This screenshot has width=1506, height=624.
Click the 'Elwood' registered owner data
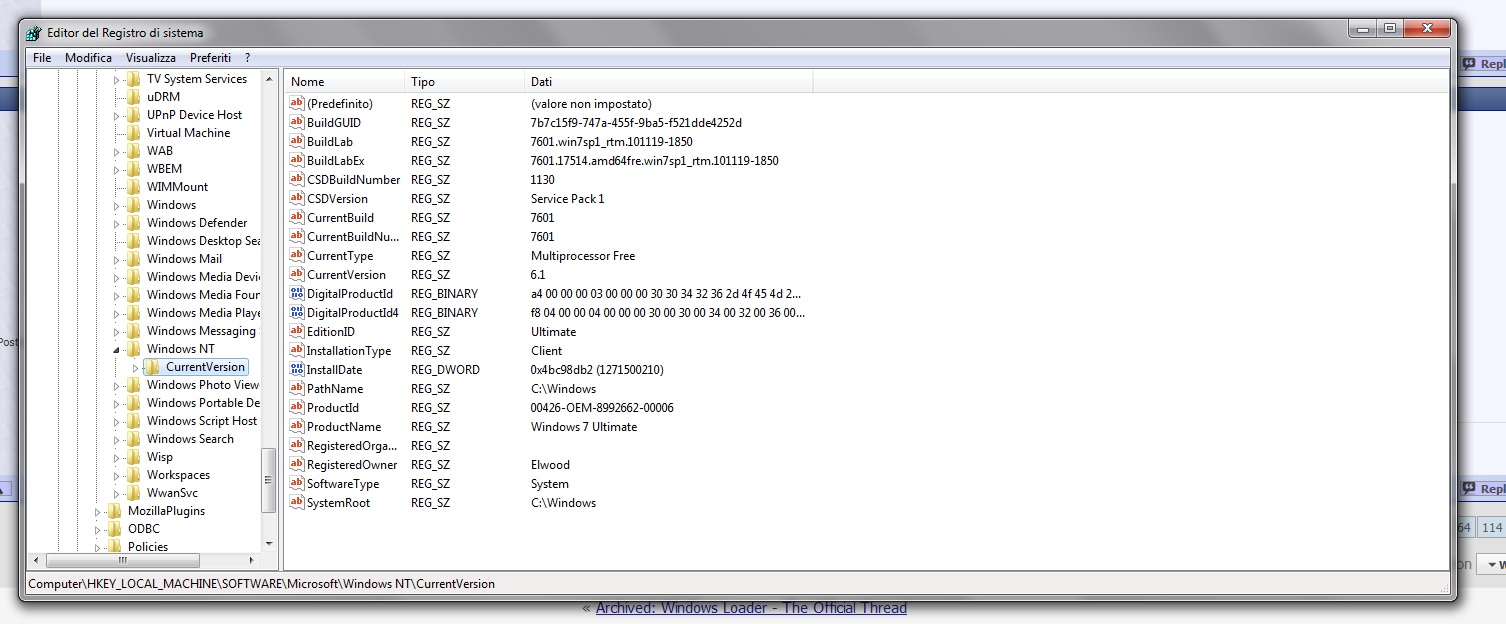coord(550,464)
